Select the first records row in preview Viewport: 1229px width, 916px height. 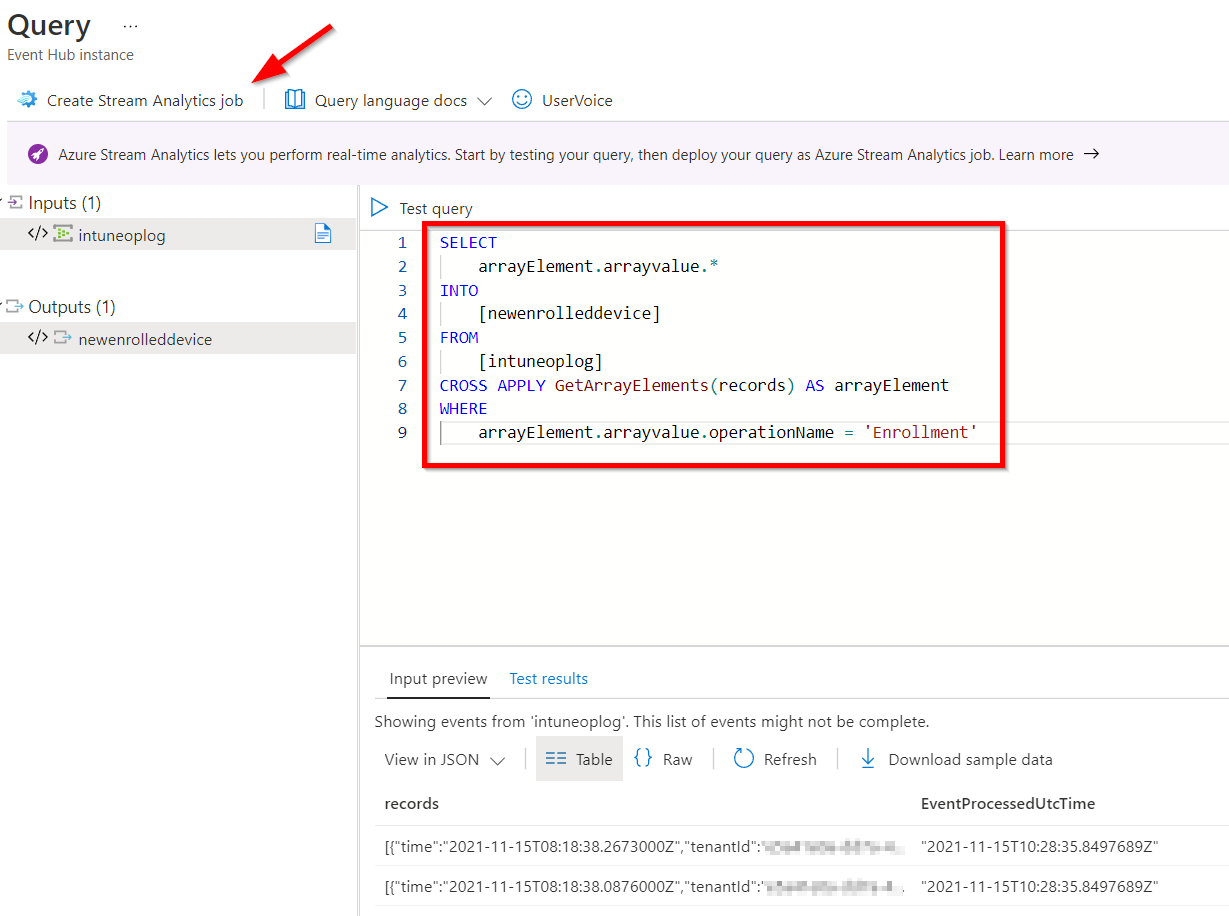point(600,846)
